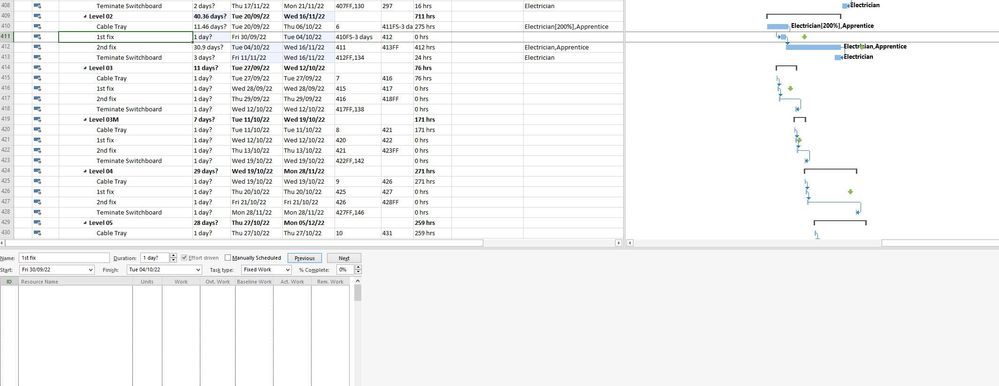Collapse the Level 03 summary task
999x386 pixels.
click(x=85, y=68)
